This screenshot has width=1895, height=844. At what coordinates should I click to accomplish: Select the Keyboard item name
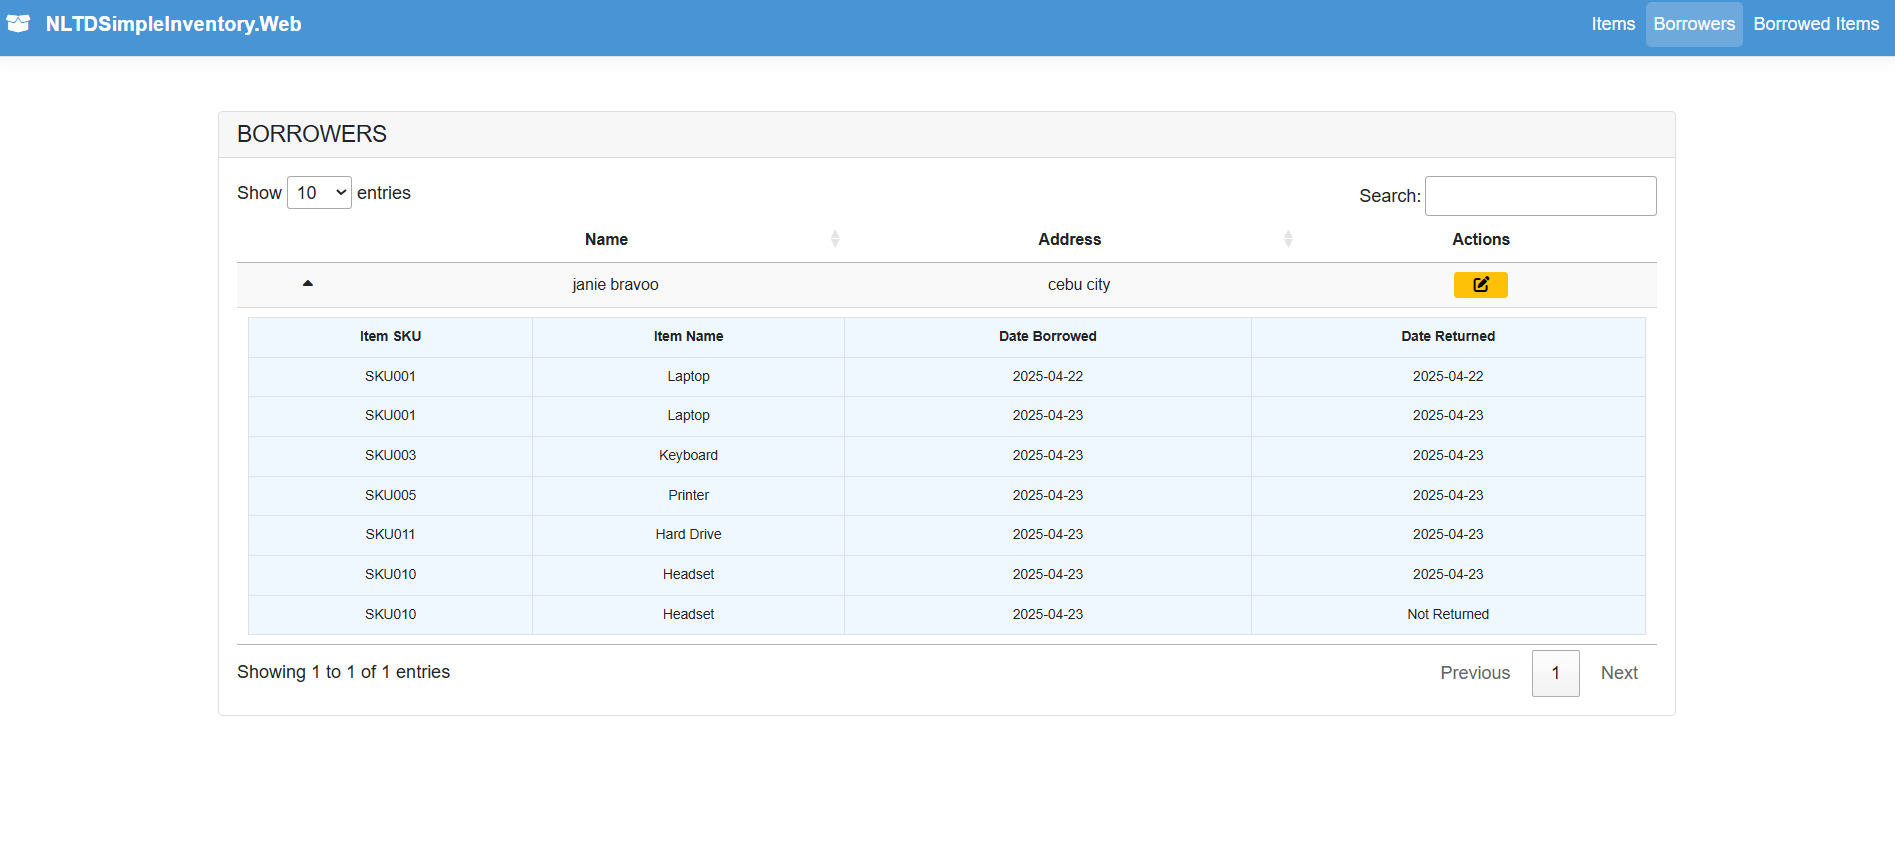(688, 456)
